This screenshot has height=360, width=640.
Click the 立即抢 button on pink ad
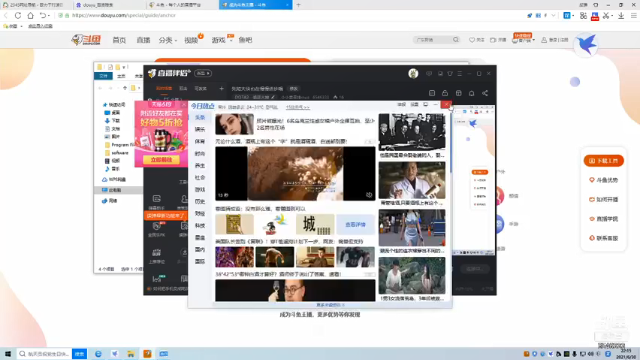(x=162, y=160)
